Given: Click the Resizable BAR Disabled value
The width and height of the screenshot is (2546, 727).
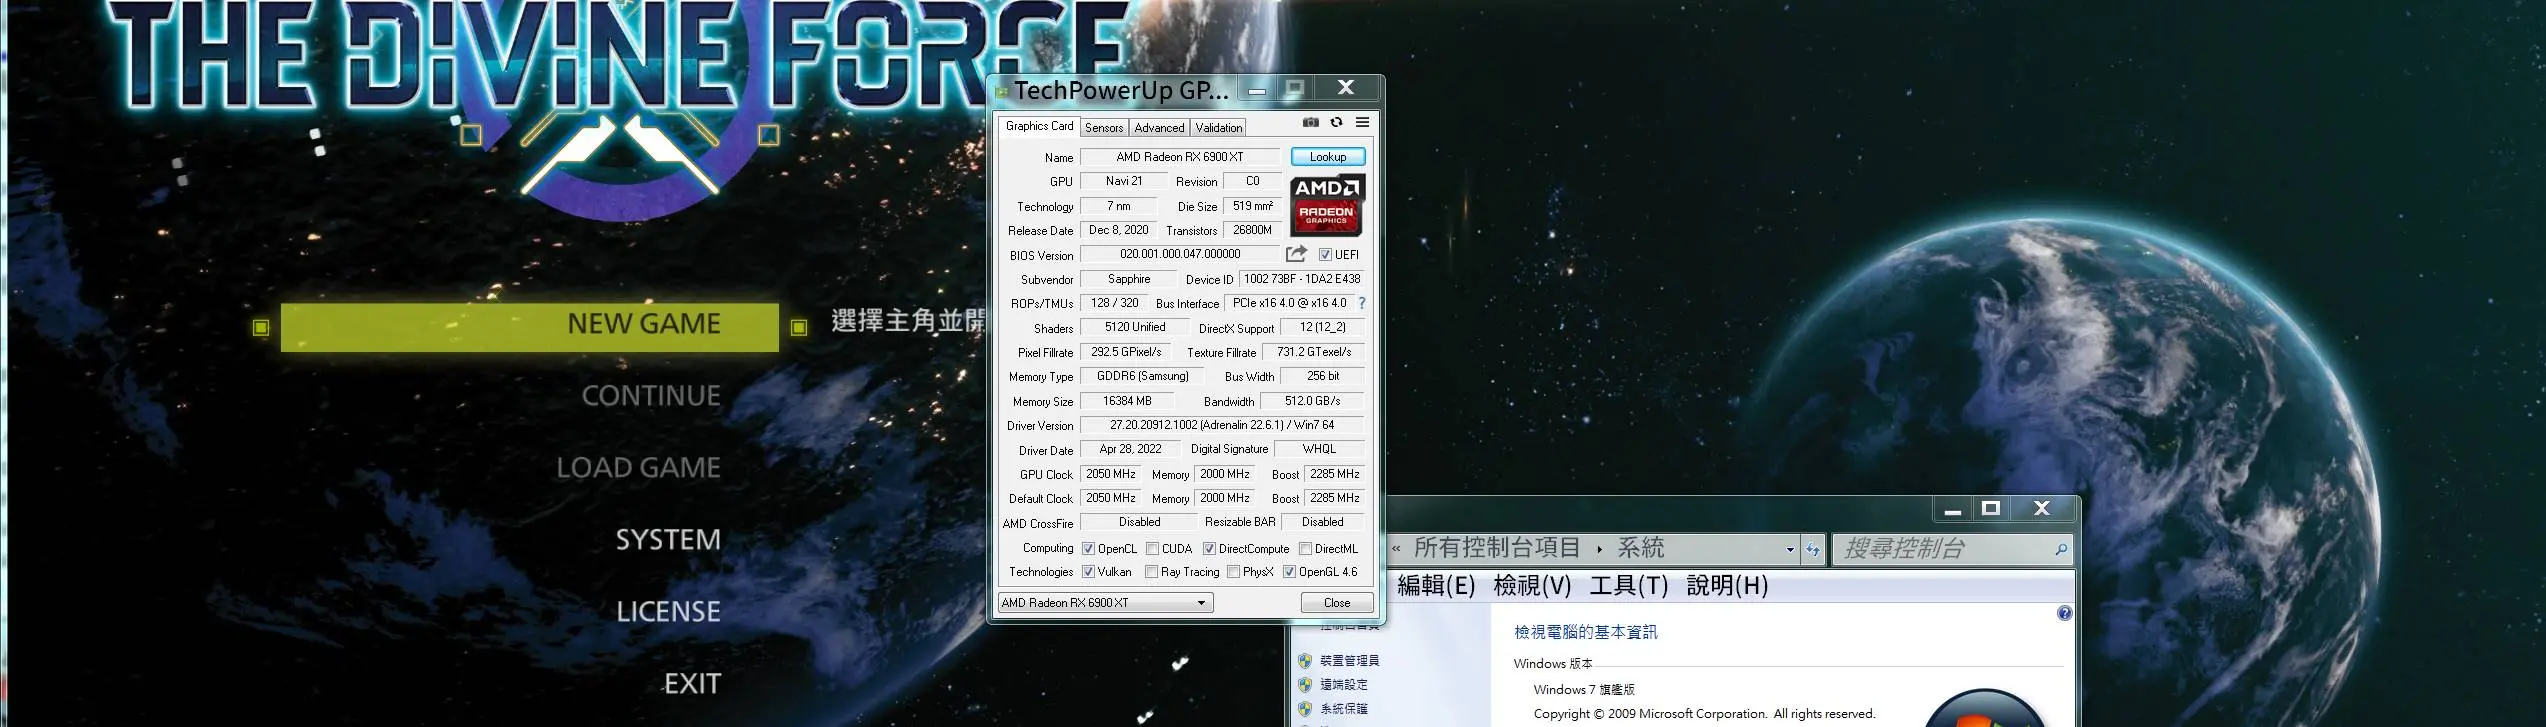Looking at the screenshot, I should point(1323,522).
